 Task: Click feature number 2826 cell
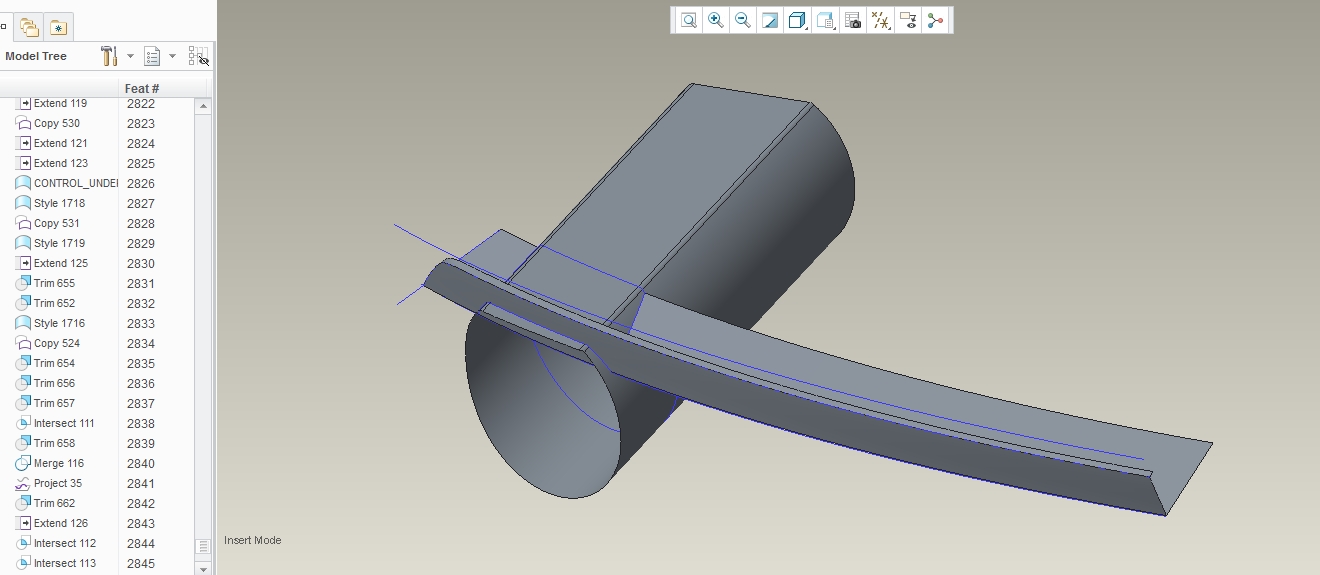click(x=141, y=183)
